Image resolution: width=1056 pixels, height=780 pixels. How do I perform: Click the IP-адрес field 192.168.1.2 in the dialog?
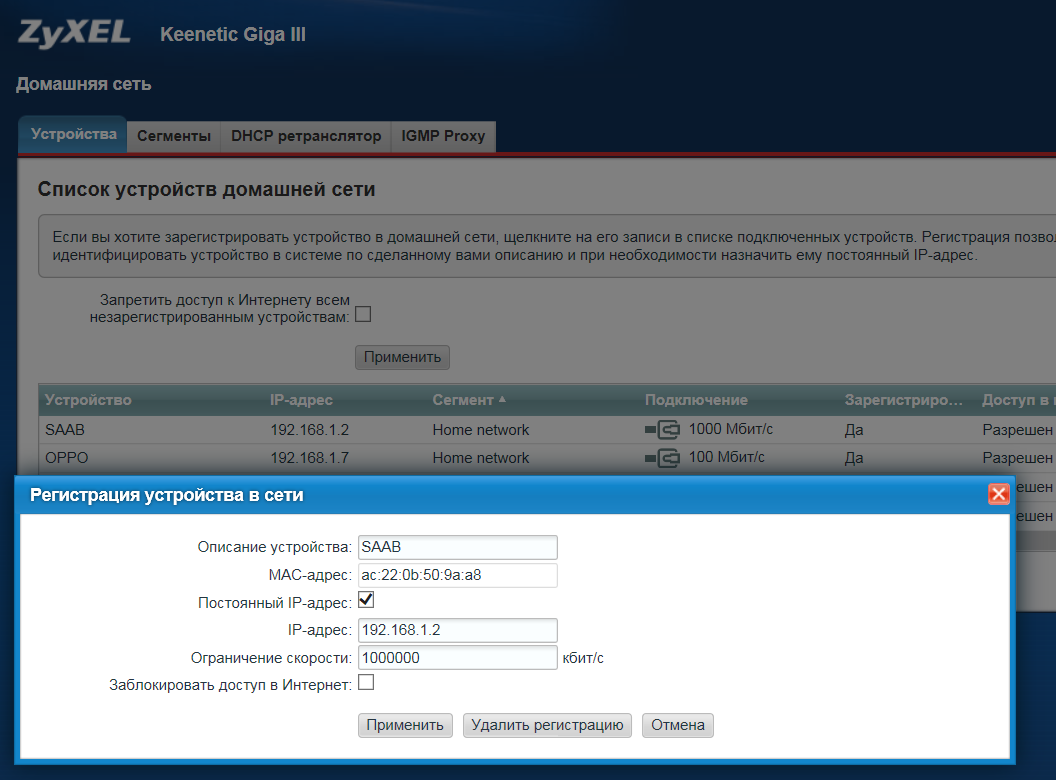coord(457,630)
